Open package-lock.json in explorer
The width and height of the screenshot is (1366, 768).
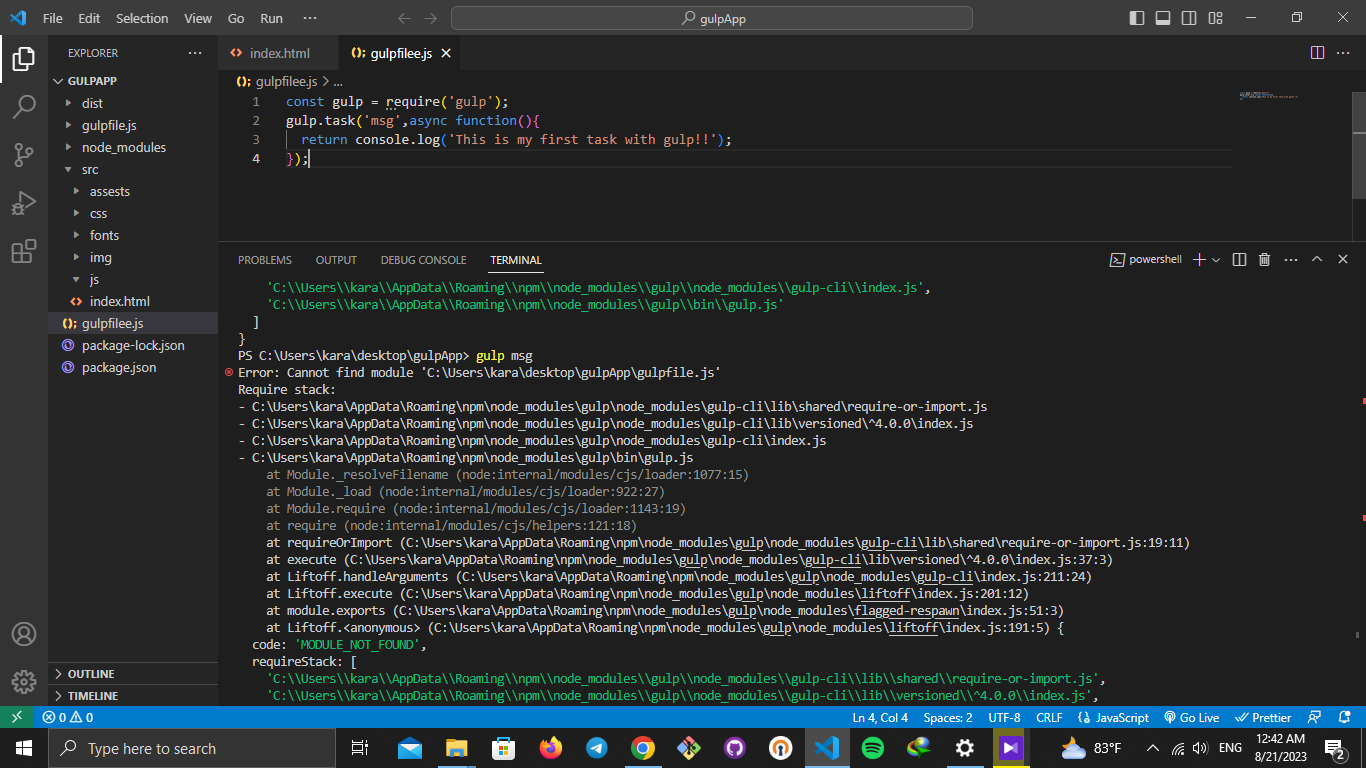click(133, 345)
